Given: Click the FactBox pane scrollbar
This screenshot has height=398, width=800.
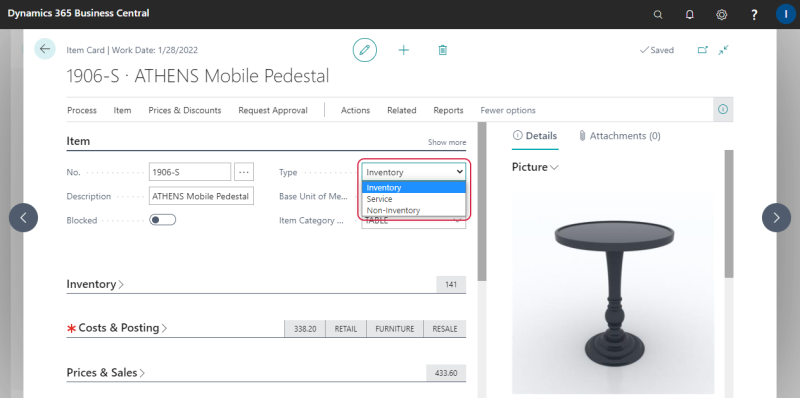Looking at the screenshot, I should coord(729,214).
